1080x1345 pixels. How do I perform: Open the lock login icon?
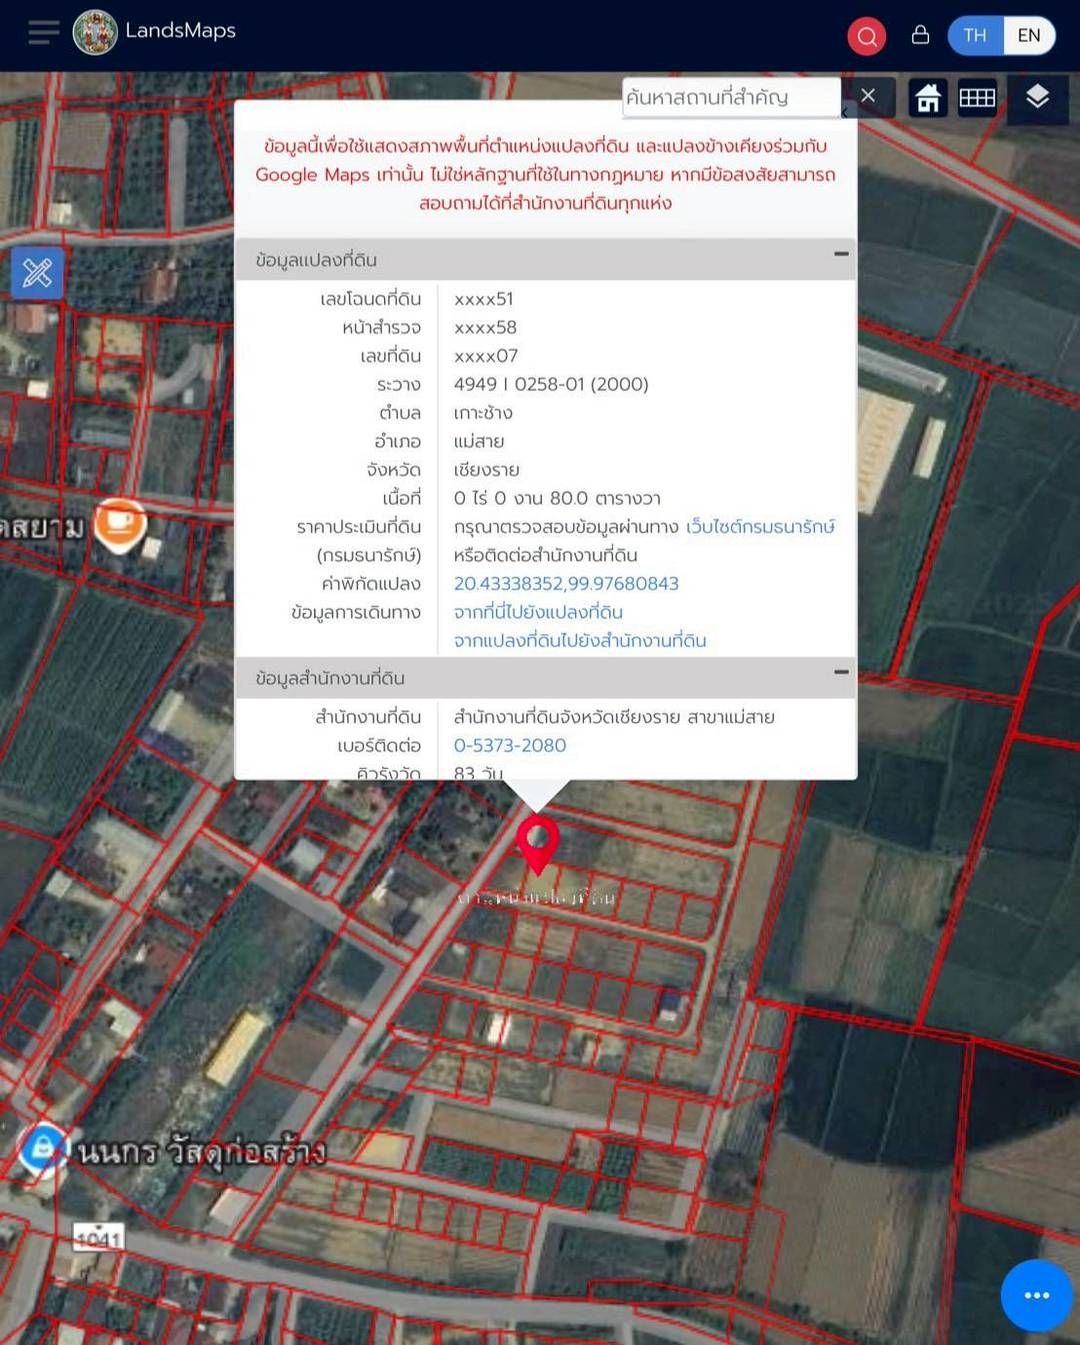[921, 35]
